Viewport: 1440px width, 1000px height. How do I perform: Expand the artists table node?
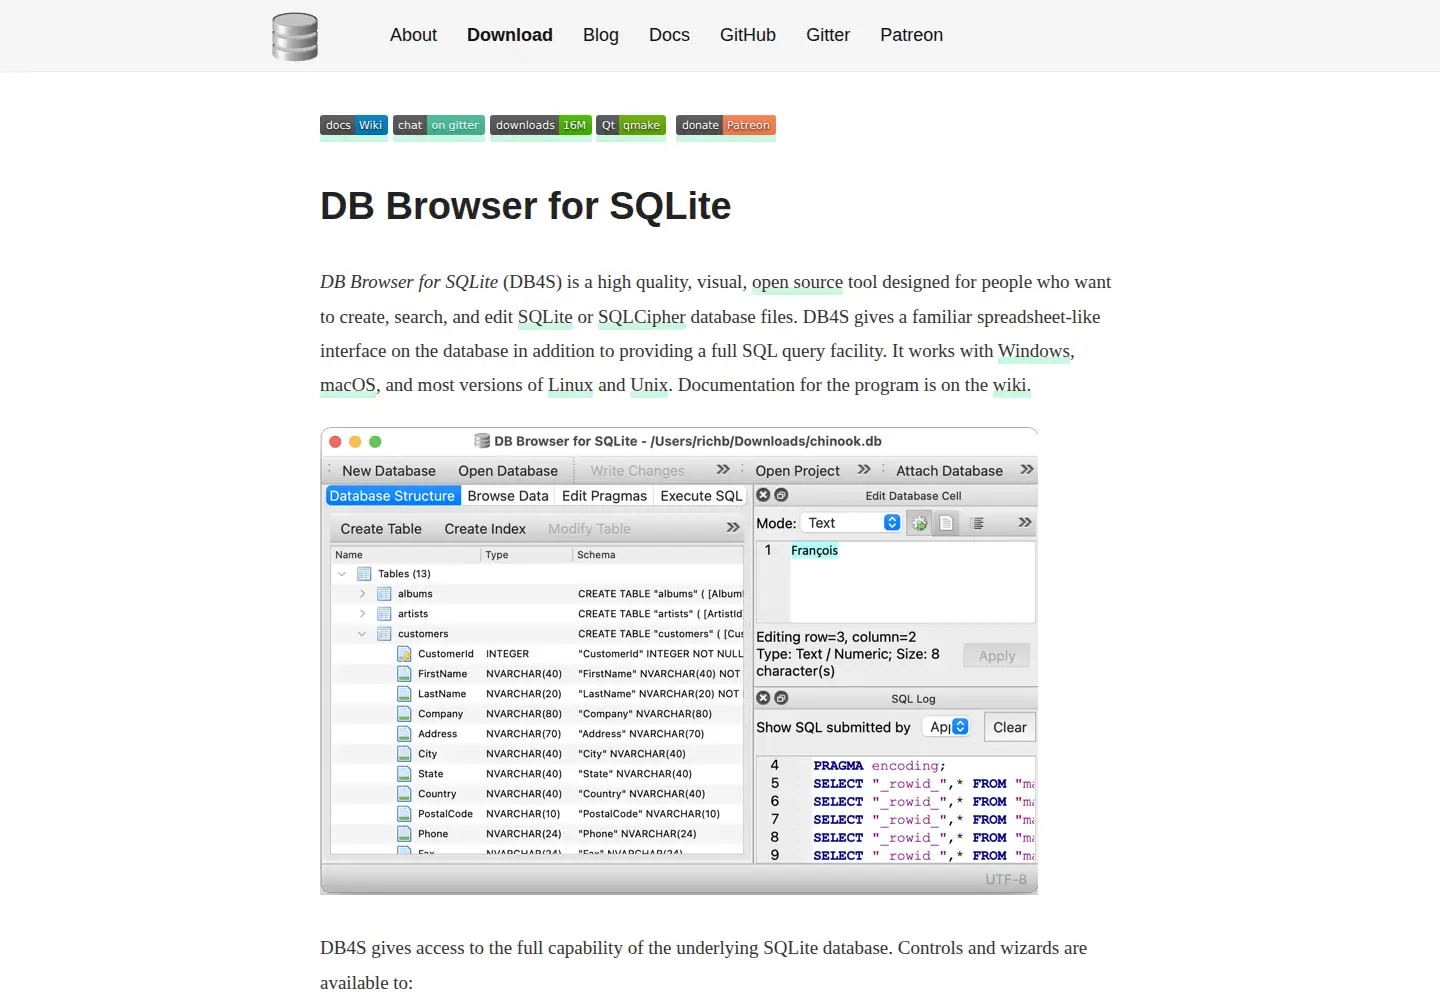tap(362, 614)
